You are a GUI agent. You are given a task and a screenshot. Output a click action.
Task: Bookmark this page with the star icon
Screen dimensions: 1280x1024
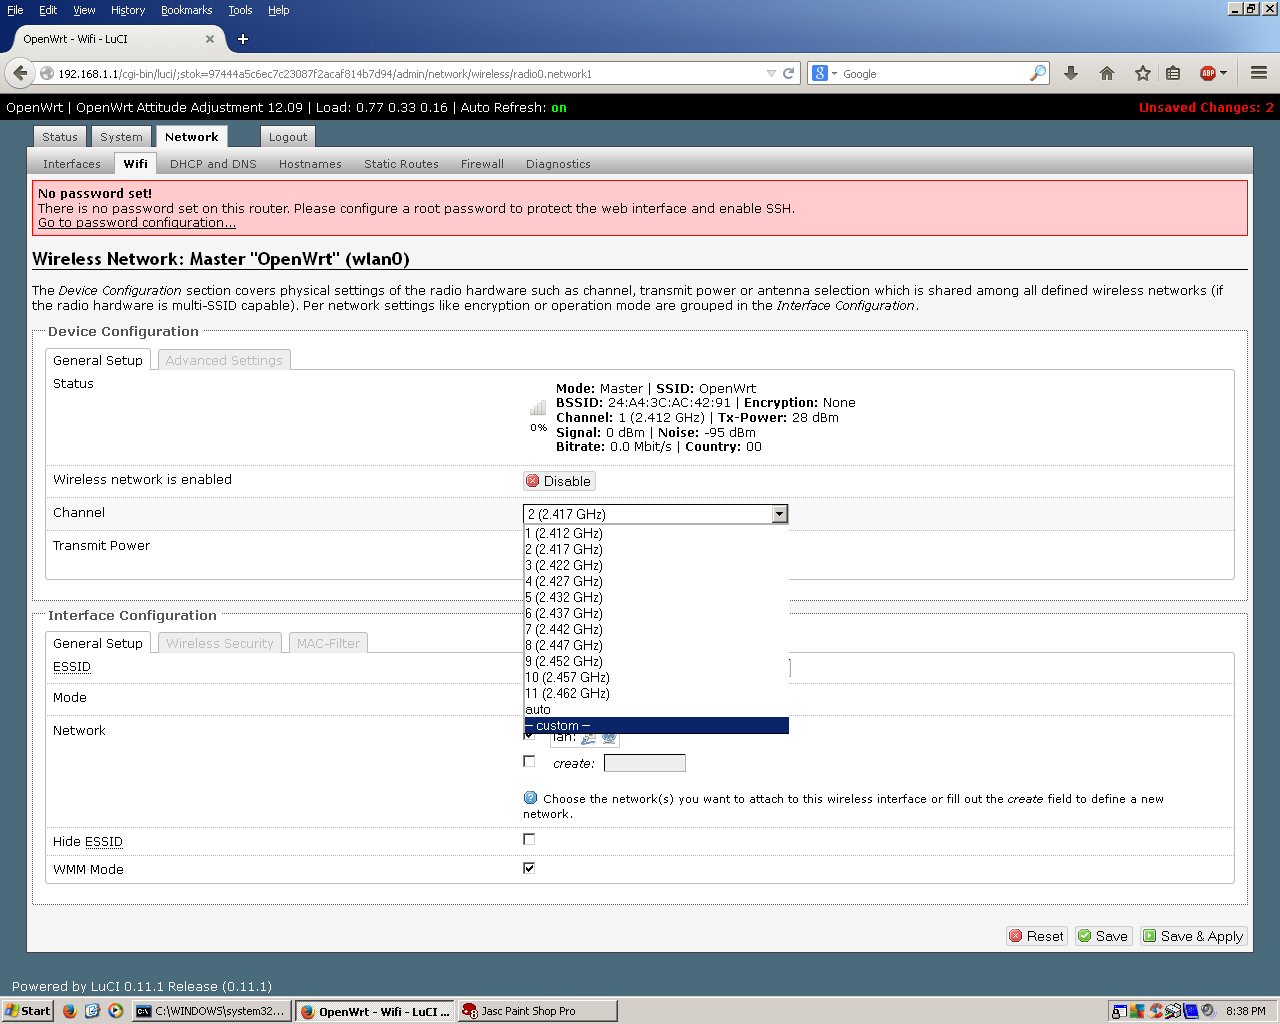pos(1143,73)
